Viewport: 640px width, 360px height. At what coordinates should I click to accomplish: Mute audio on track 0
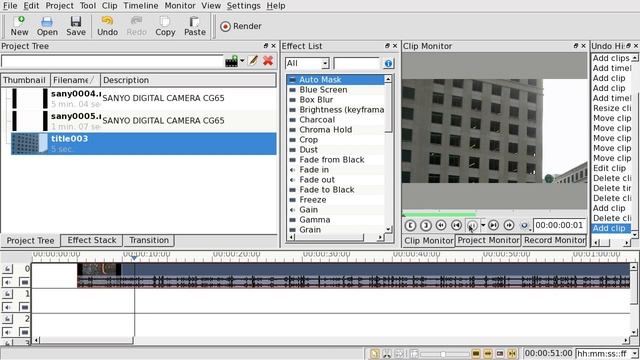[7, 282]
